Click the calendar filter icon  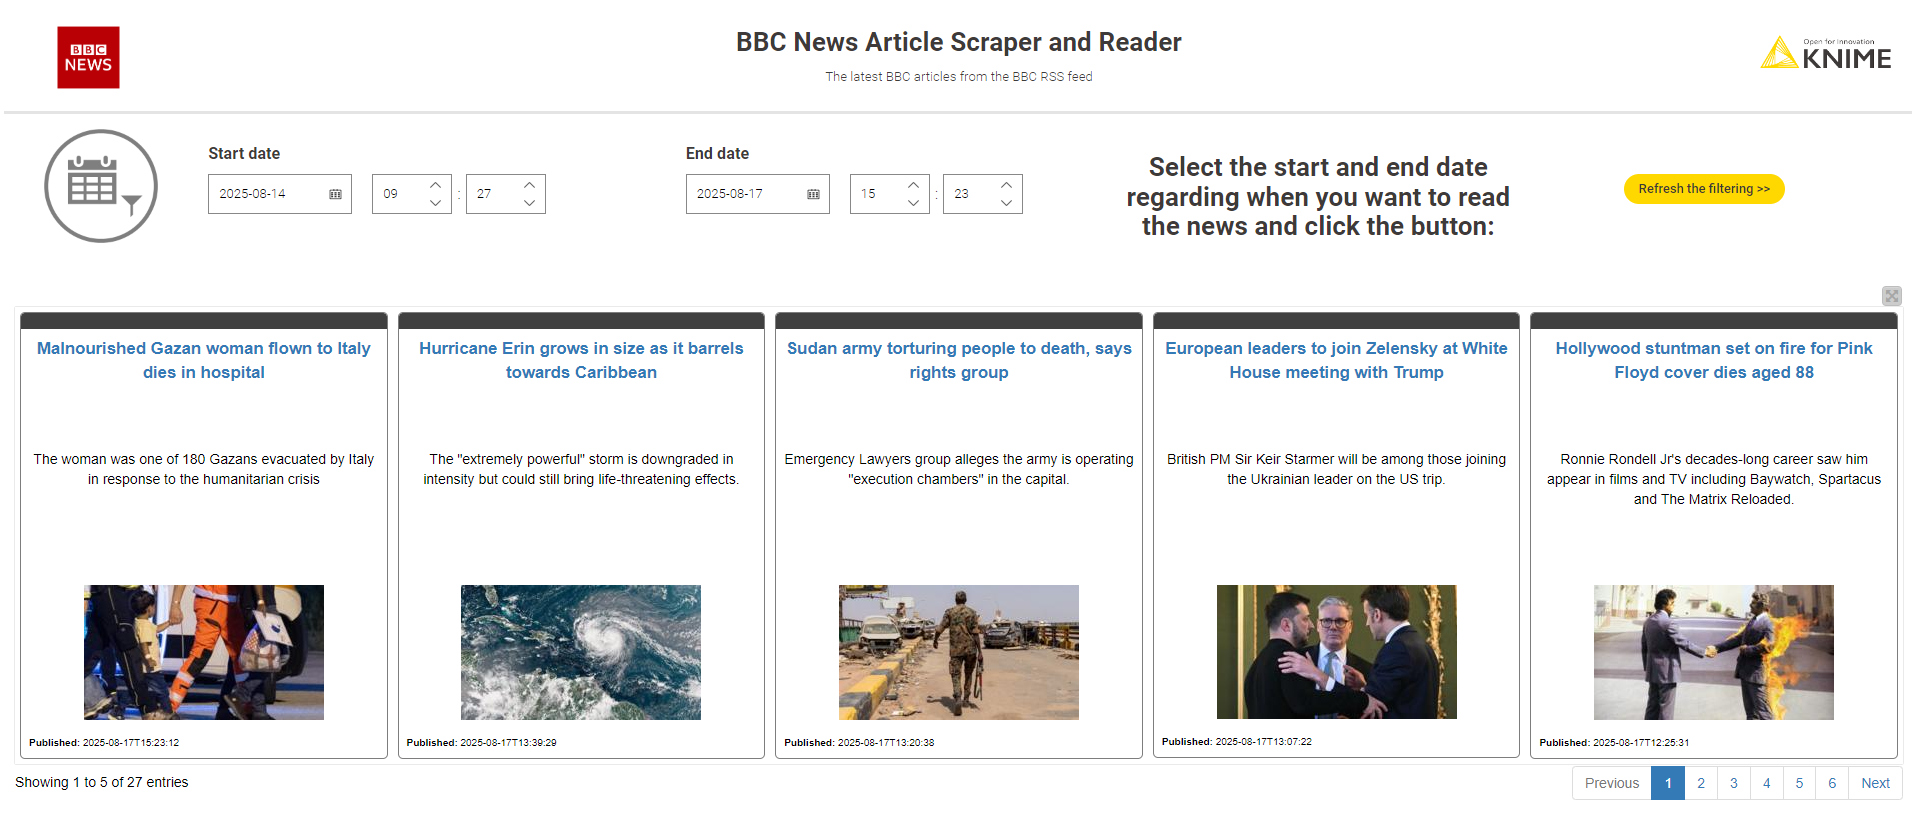tap(101, 186)
